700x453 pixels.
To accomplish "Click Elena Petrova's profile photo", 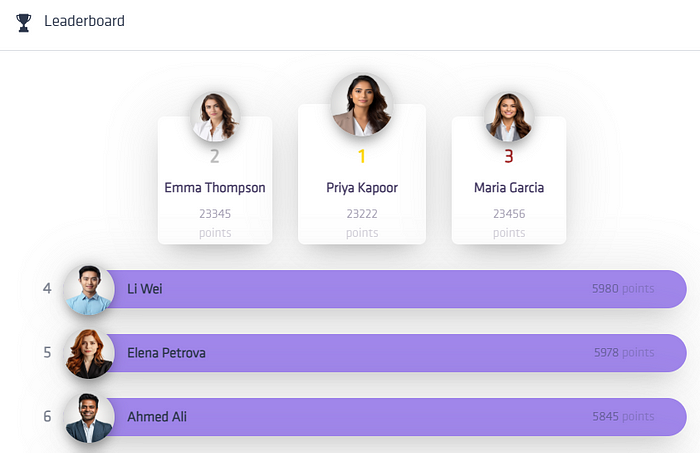I will coord(89,353).
